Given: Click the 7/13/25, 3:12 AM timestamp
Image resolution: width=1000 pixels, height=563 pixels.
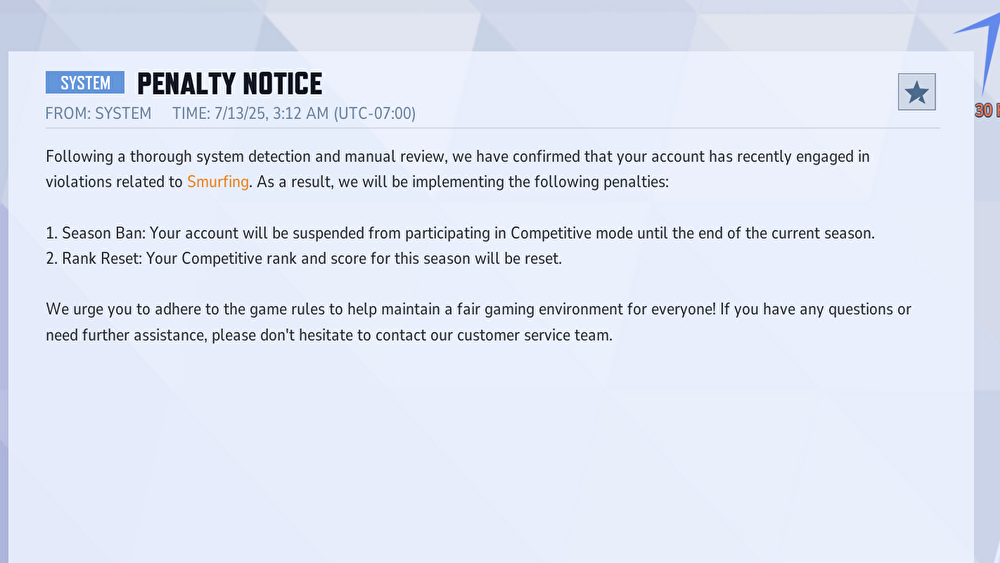Looking at the screenshot, I should click(271, 113).
